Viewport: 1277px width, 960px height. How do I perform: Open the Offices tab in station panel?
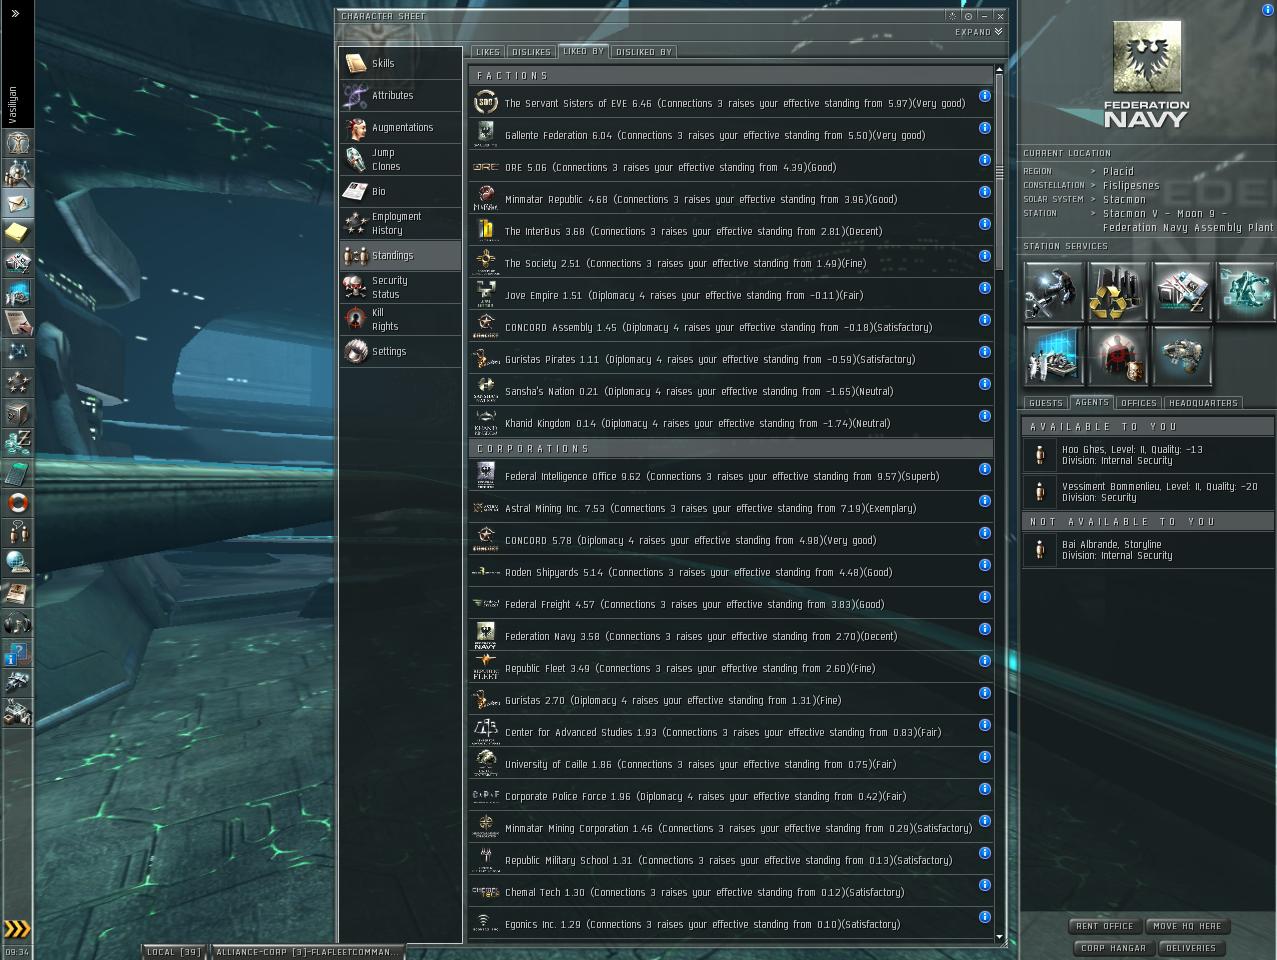point(1138,403)
